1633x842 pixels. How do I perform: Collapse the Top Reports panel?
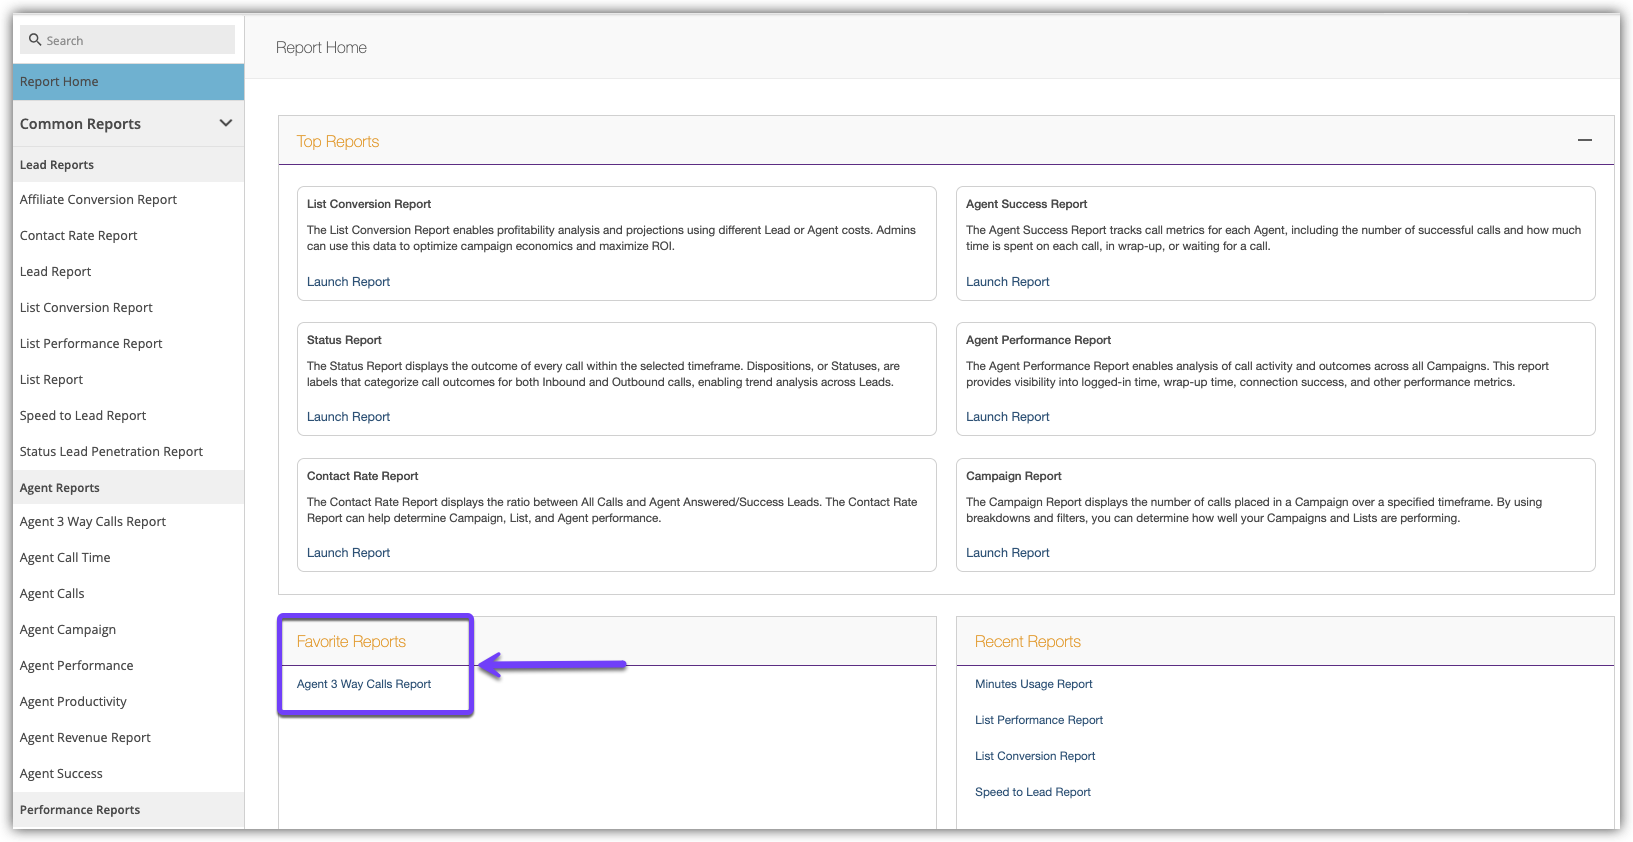pyautogui.click(x=1584, y=141)
